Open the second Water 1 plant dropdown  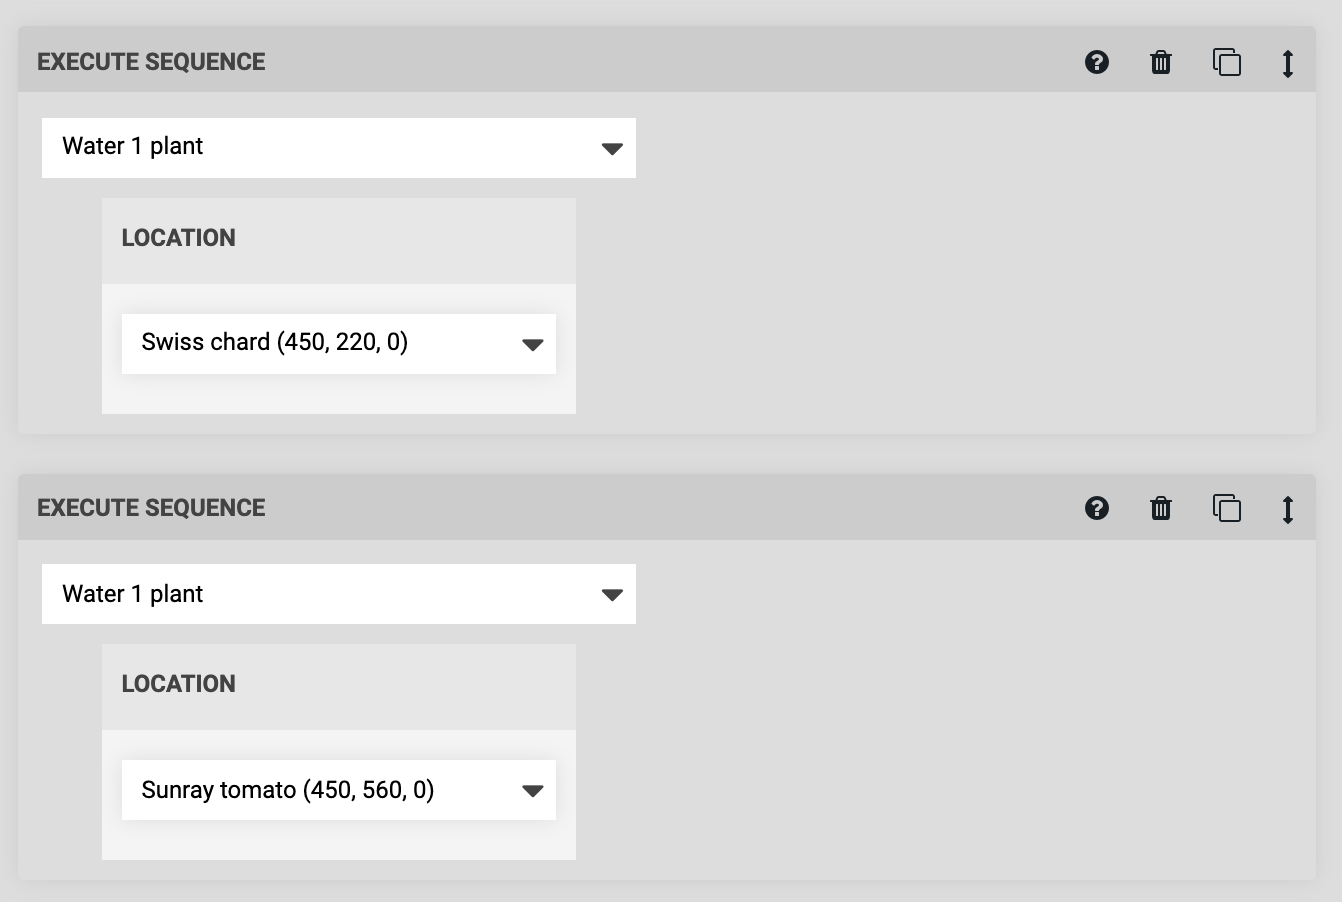click(339, 594)
